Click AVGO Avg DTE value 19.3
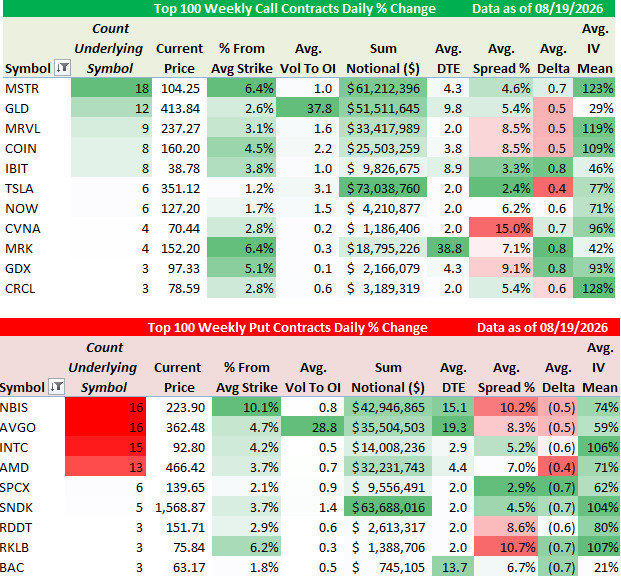 point(453,427)
